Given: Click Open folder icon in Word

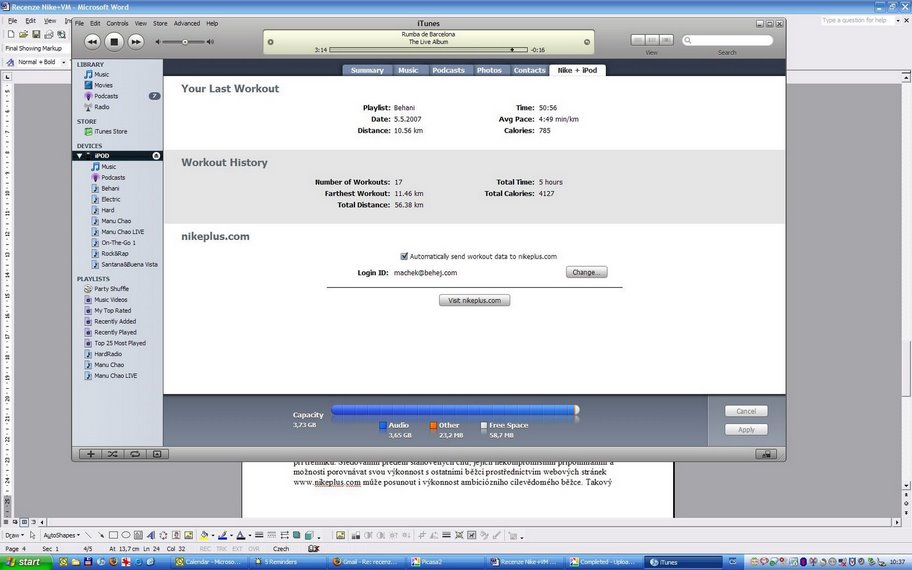Looking at the screenshot, I should pos(23,34).
